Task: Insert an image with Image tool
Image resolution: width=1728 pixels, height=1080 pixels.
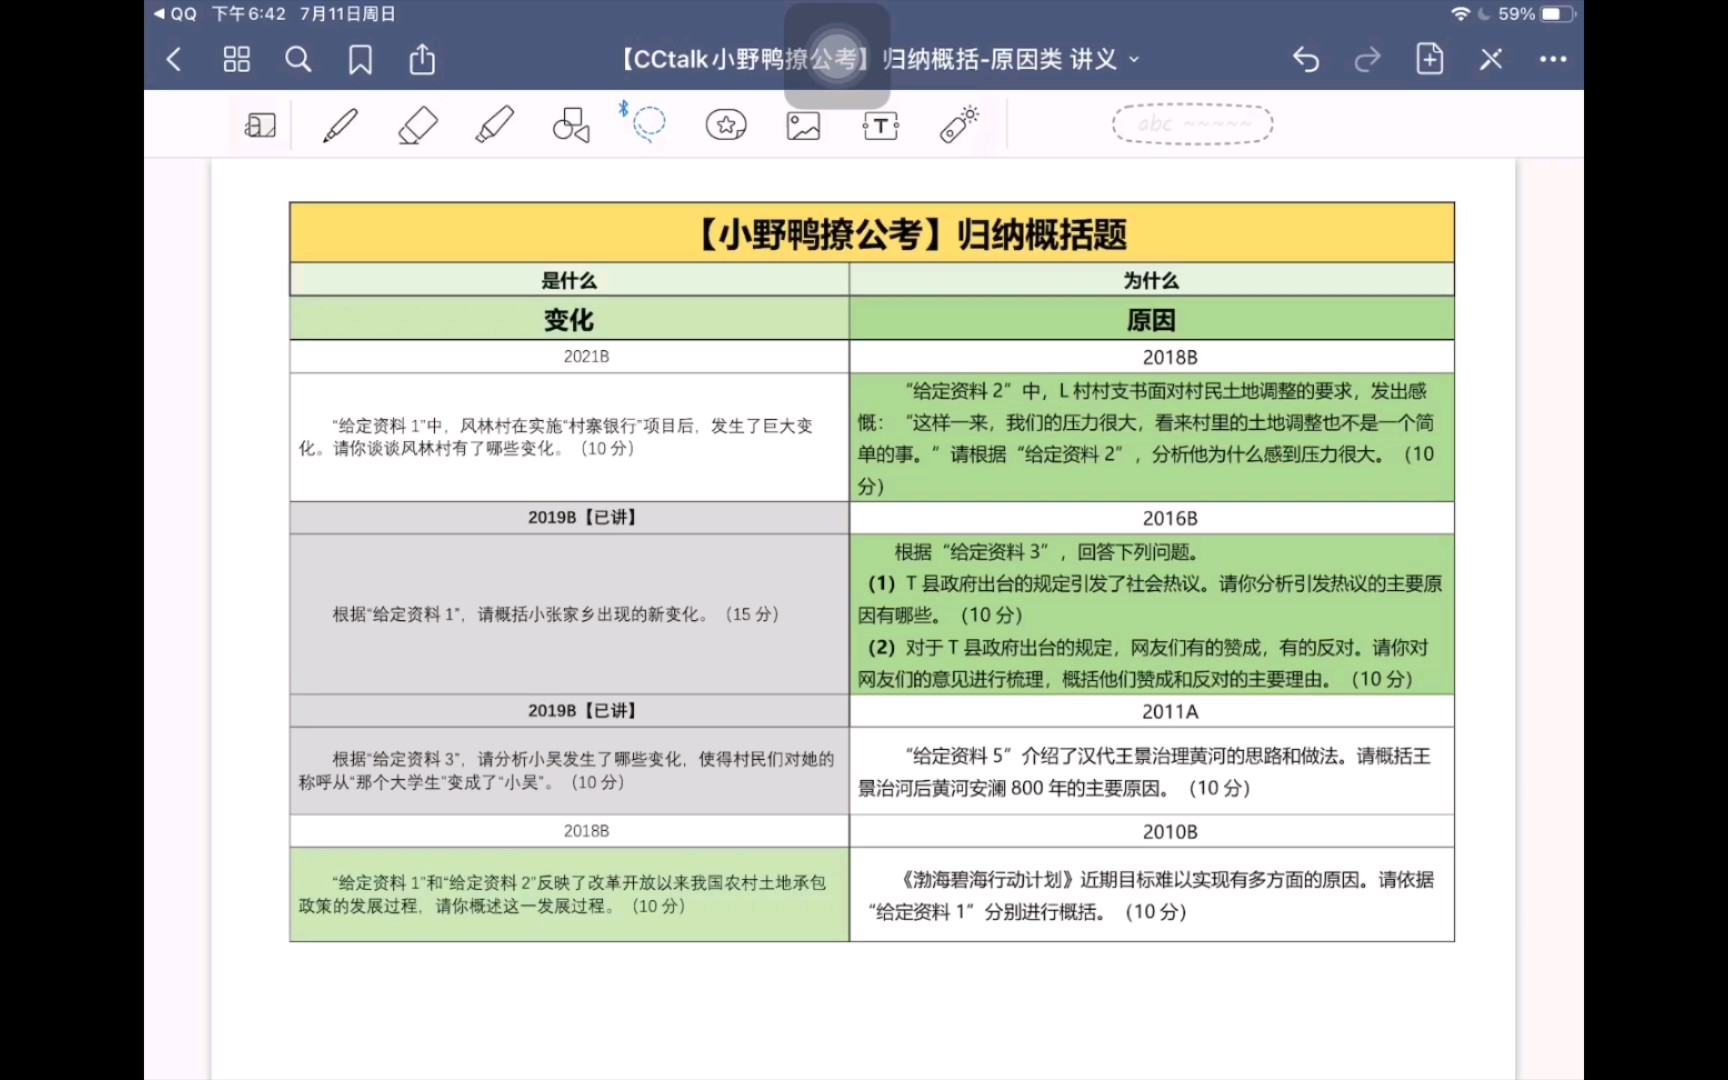Action: tap(803, 125)
